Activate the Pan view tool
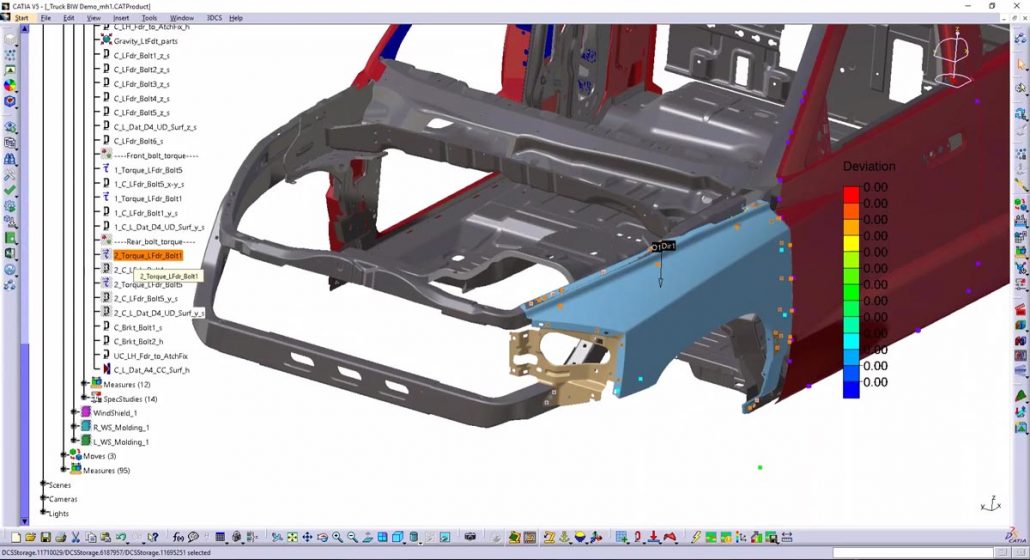 tap(307, 538)
